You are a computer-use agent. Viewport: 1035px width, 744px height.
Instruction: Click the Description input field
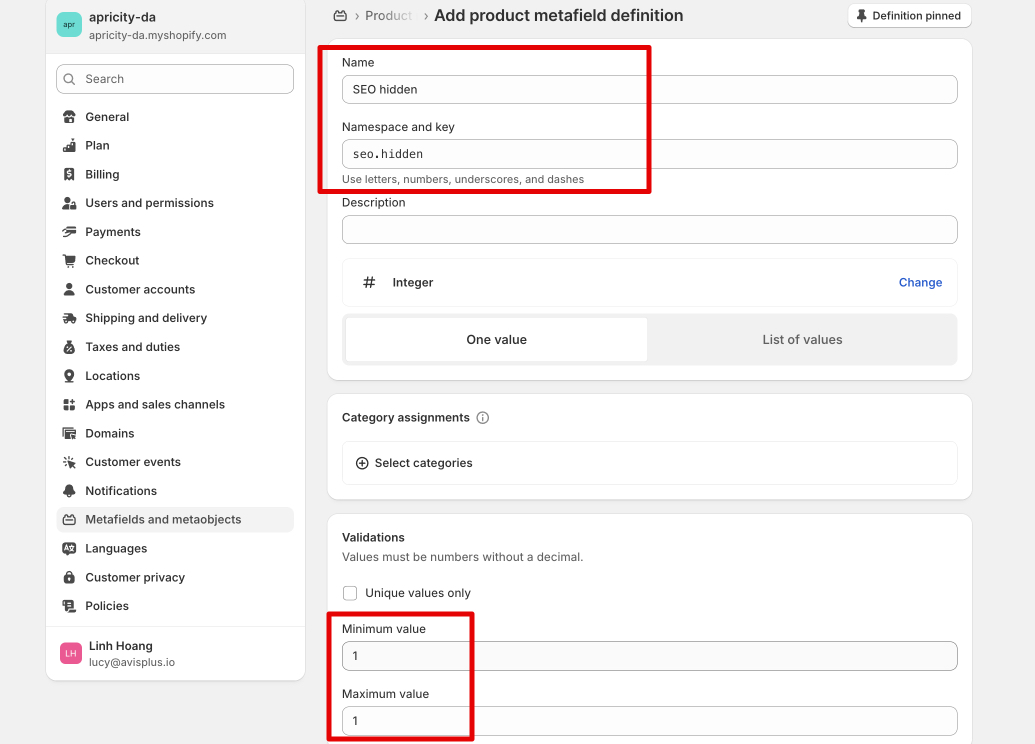649,230
